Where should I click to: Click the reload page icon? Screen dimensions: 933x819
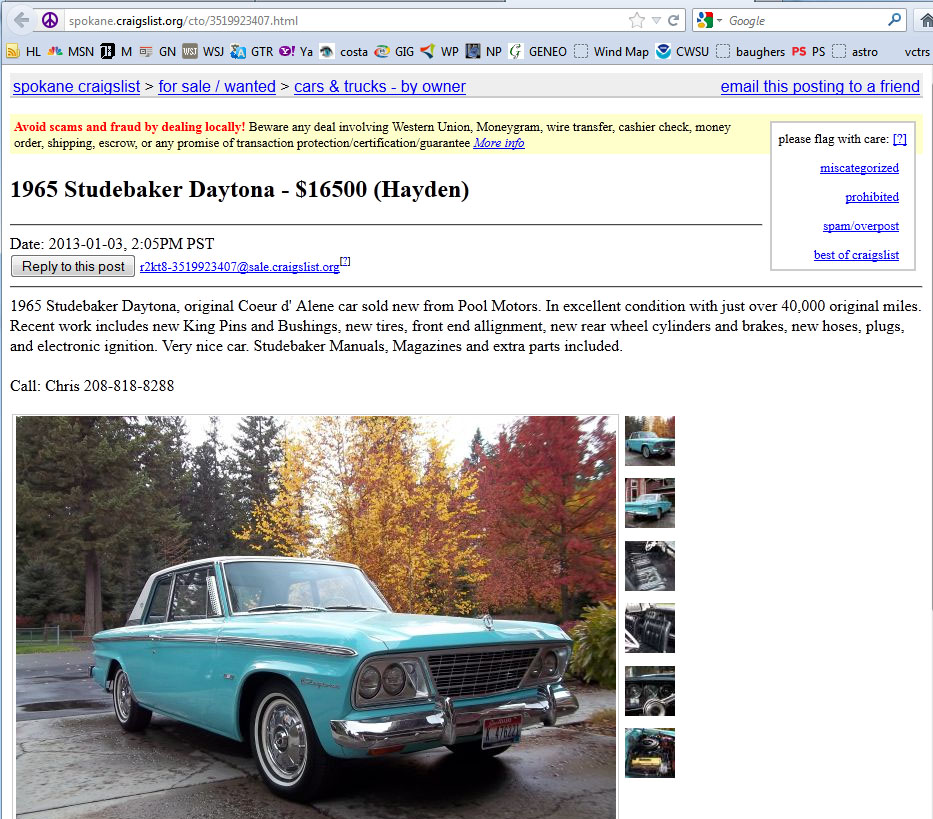point(674,20)
